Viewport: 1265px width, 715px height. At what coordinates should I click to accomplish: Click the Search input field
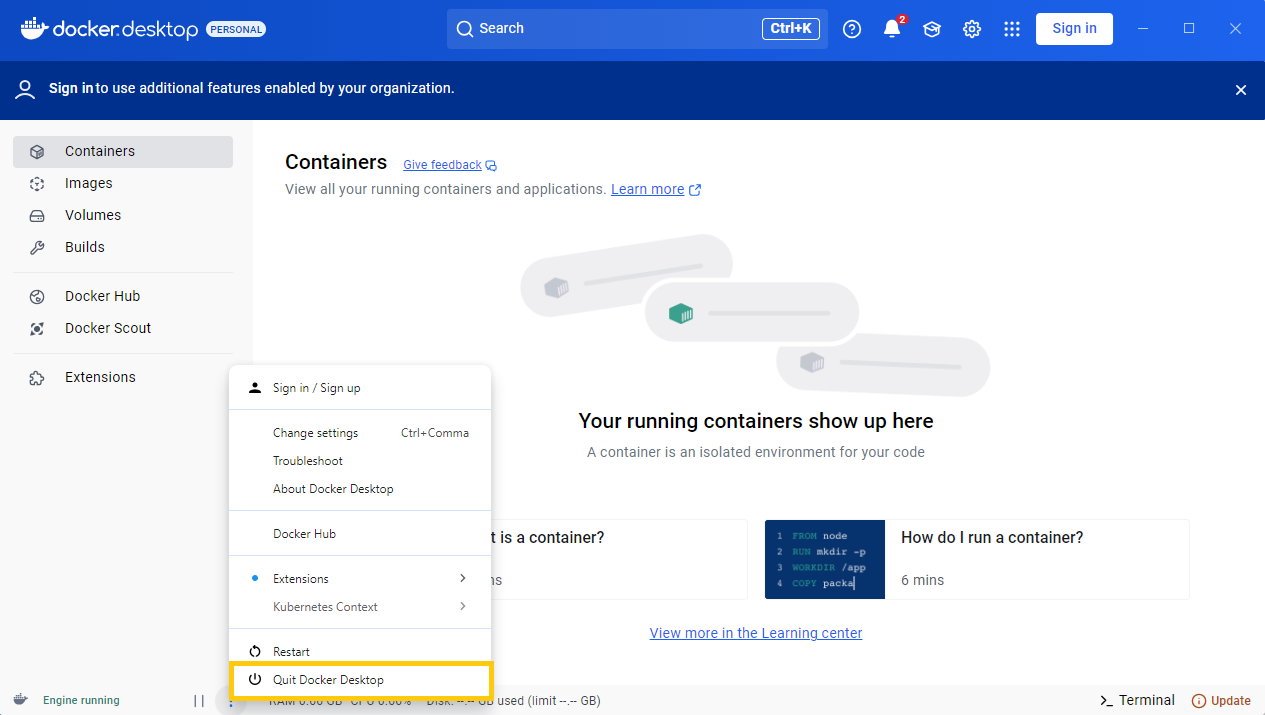pos(637,29)
